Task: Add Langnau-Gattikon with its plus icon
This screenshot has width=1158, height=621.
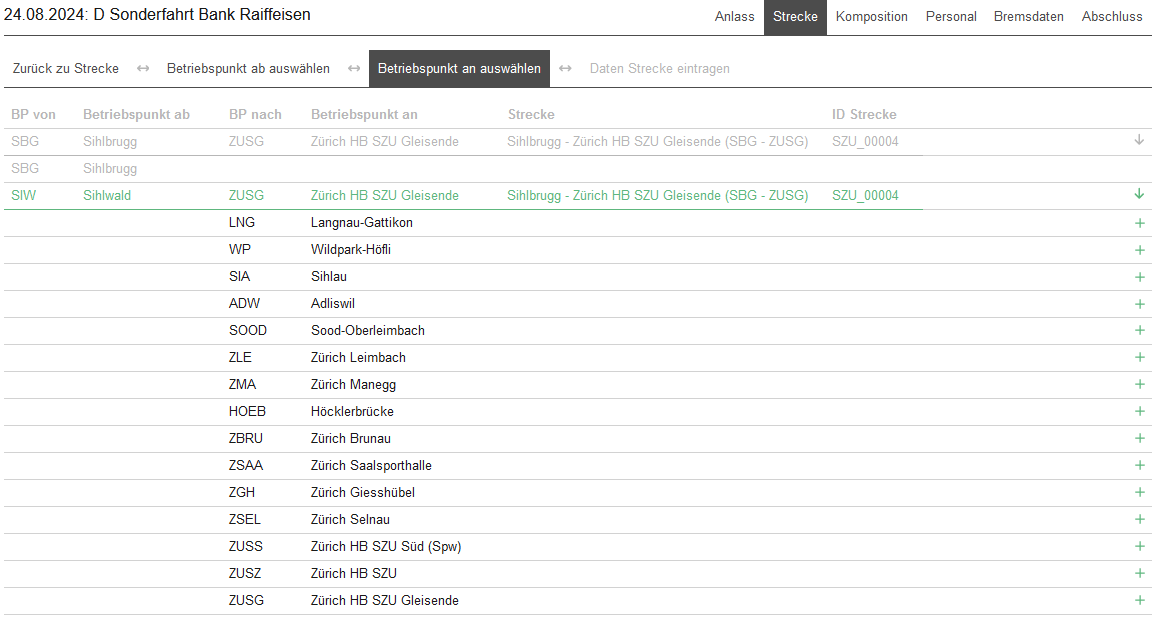Action: coord(1139,223)
